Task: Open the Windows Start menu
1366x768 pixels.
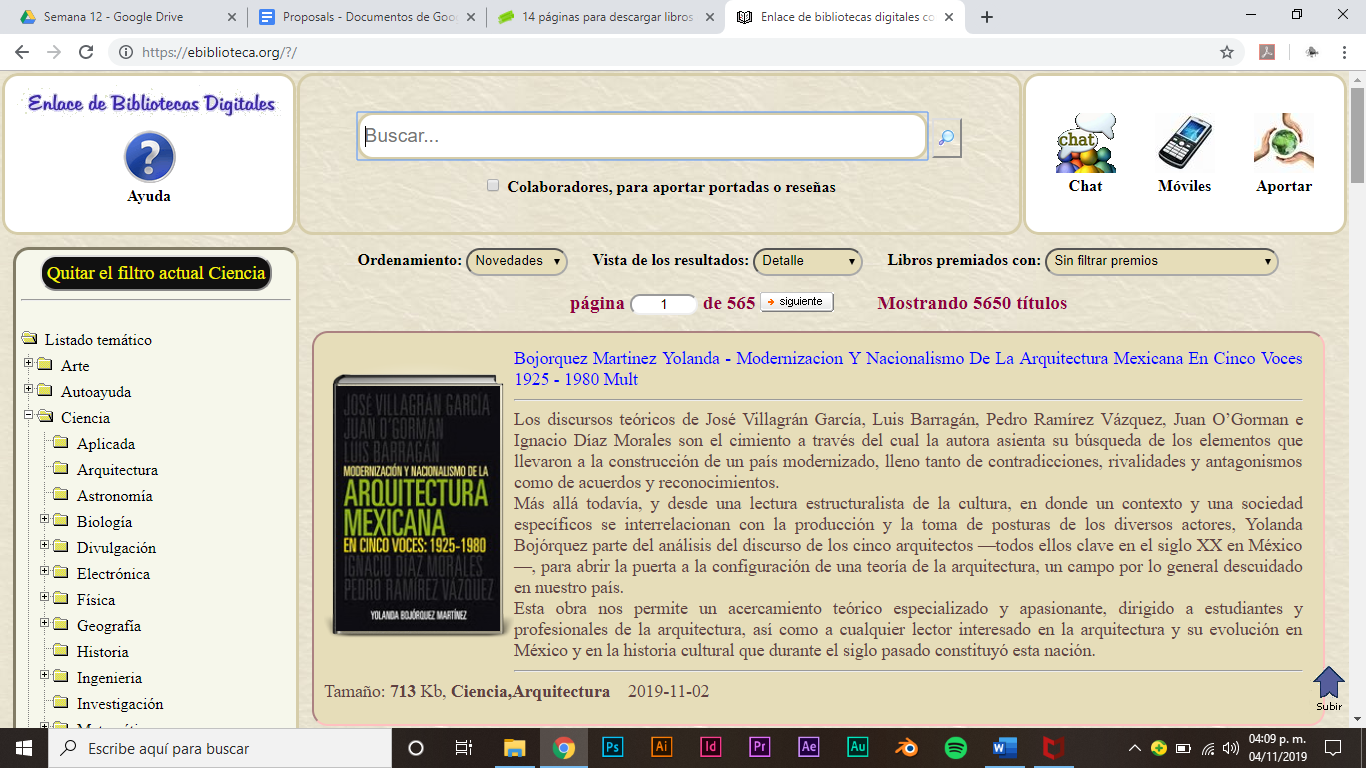Action: point(23,748)
